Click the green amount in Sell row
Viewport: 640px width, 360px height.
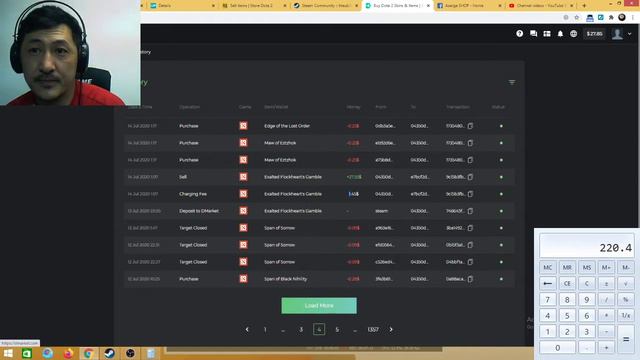point(354,177)
